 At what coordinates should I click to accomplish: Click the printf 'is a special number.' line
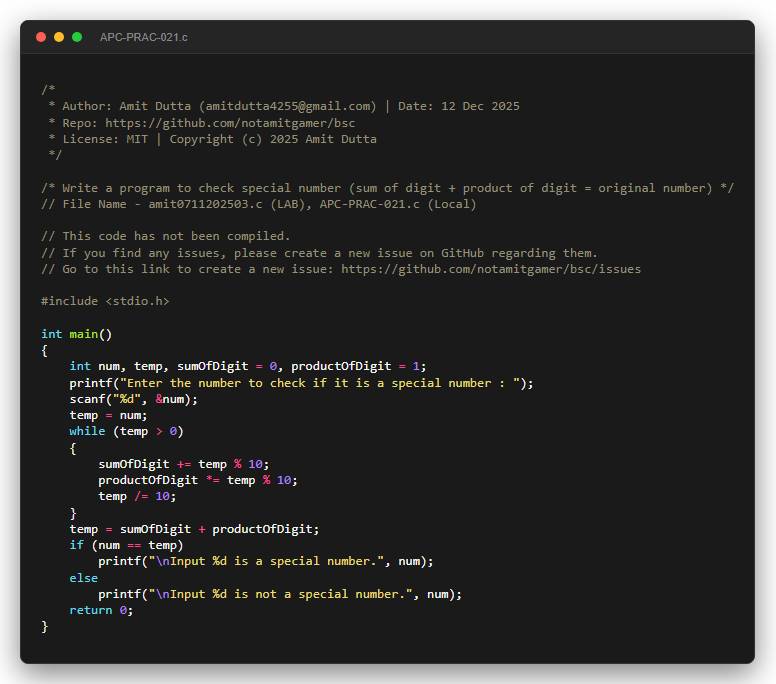pos(266,561)
